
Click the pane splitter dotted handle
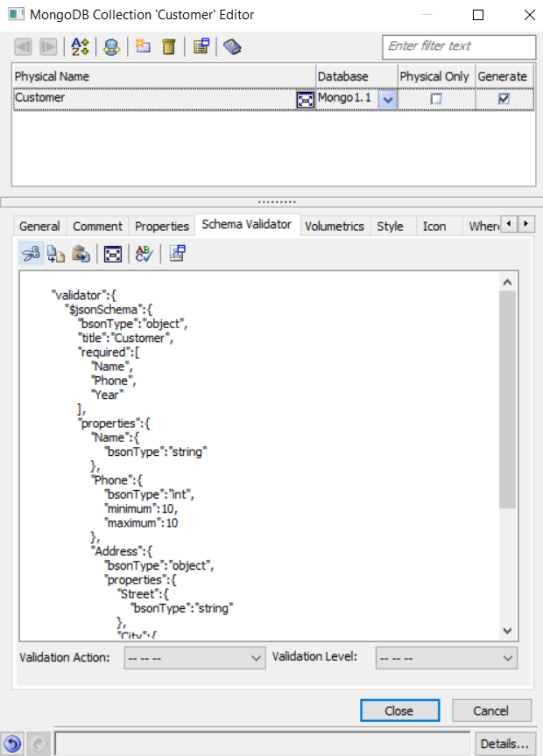[x=277, y=202]
